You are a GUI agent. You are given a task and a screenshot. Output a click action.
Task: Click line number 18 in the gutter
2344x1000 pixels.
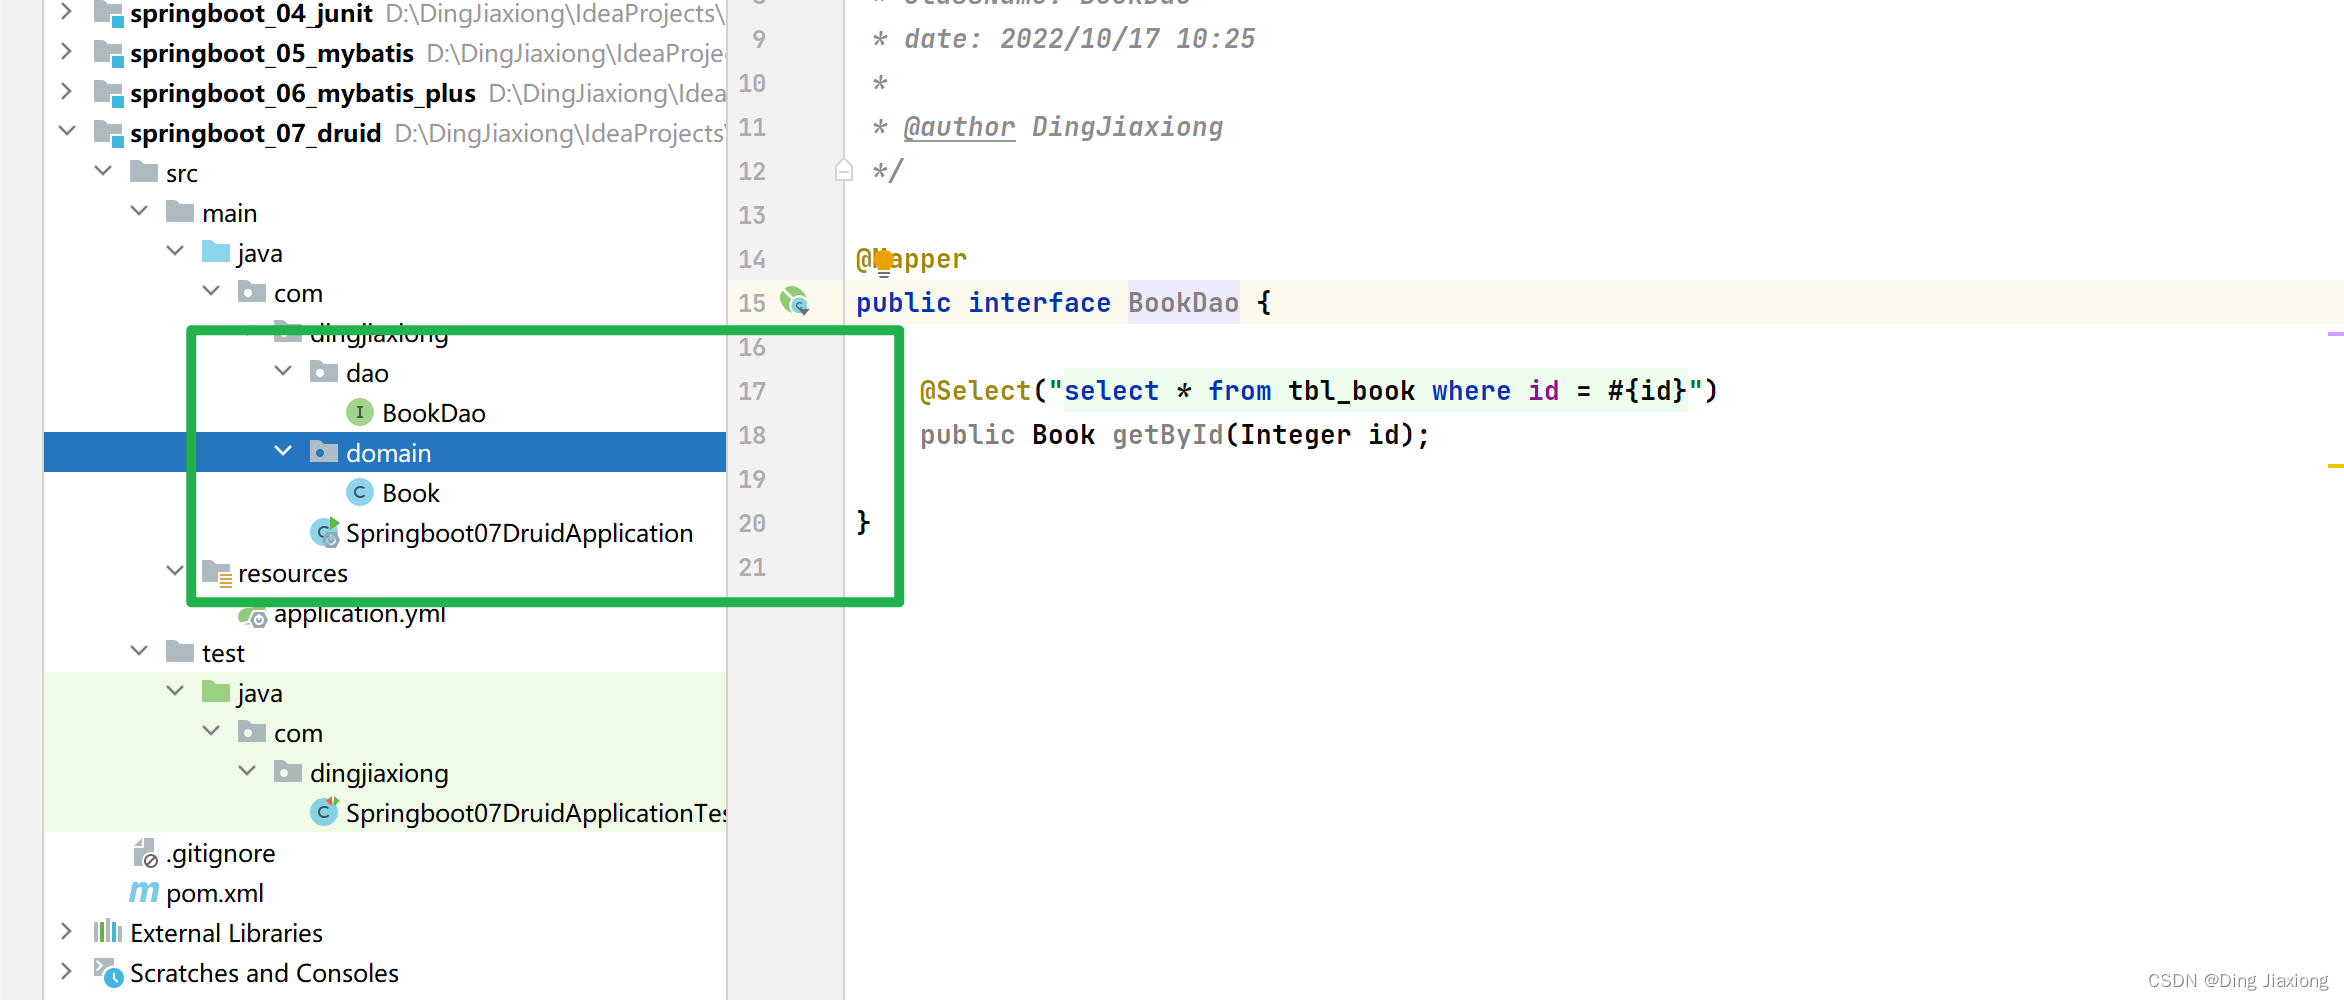(x=752, y=435)
